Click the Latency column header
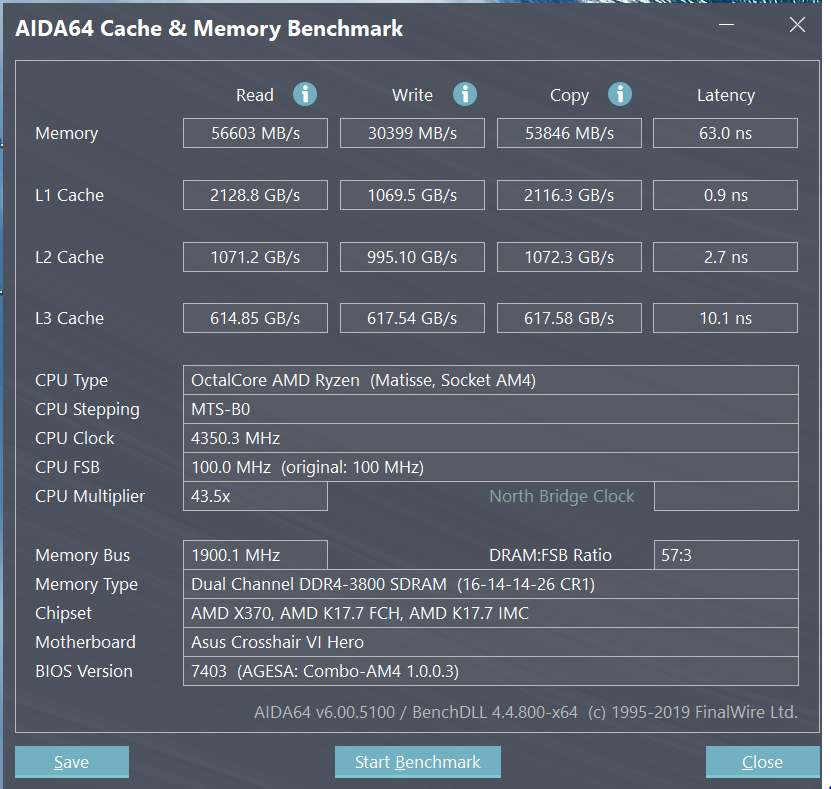This screenshot has height=789, width=831. click(x=726, y=95)
